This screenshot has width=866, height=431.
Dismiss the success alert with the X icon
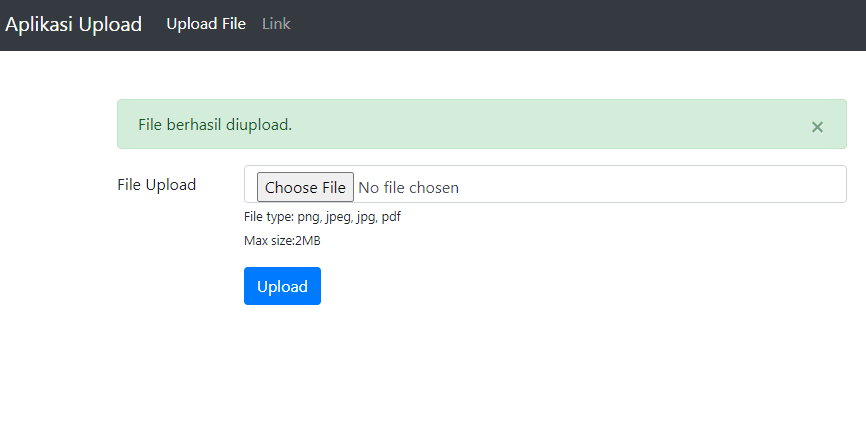(x=817, y=127)
